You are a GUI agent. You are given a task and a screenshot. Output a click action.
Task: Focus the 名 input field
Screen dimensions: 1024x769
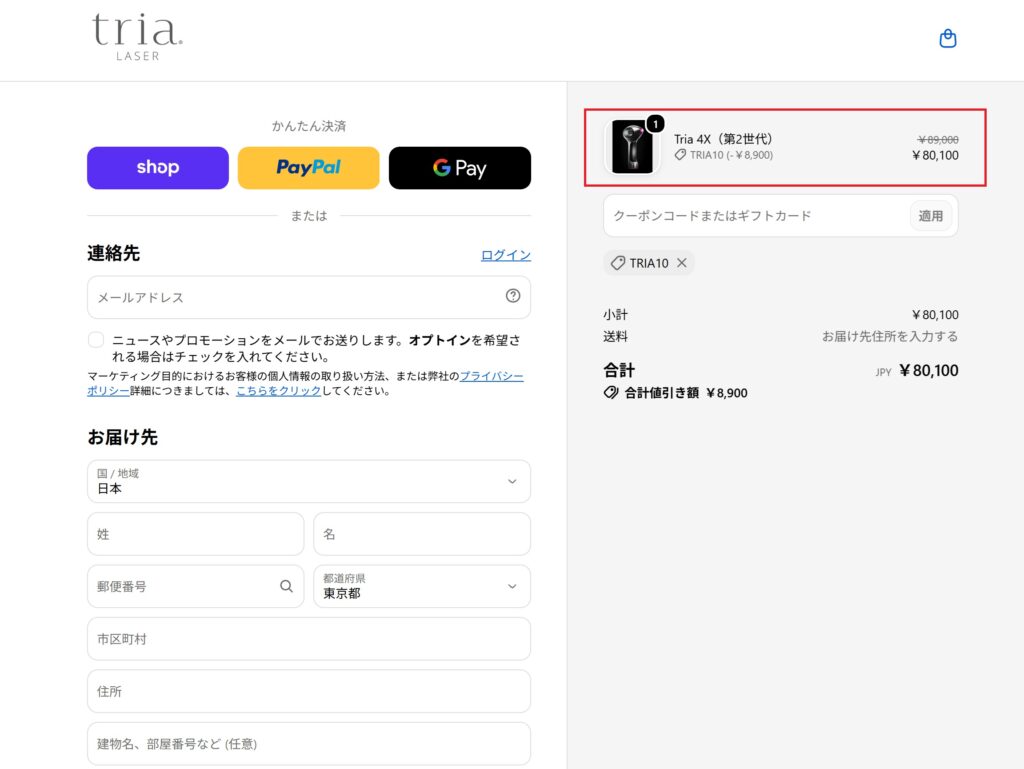point(422,534)
